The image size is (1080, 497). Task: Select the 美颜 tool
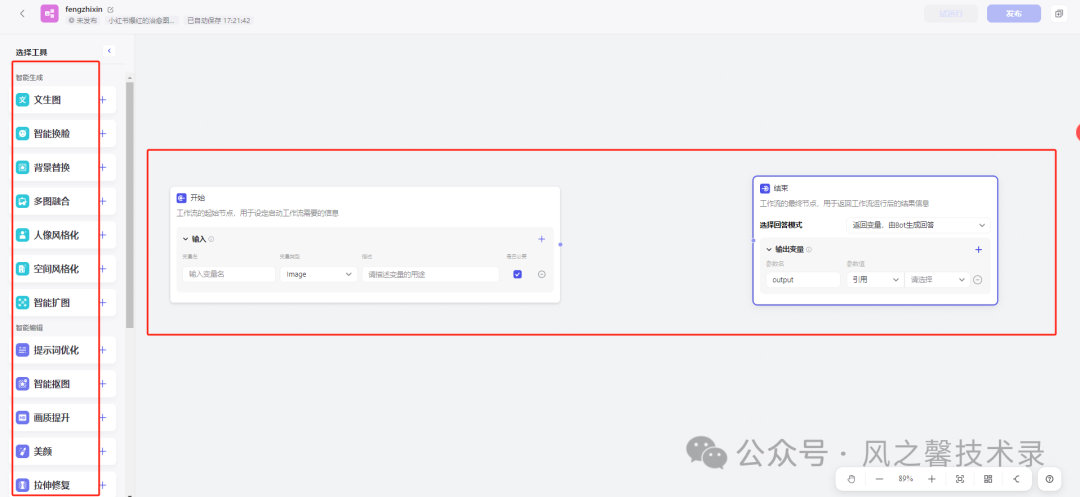55,452
